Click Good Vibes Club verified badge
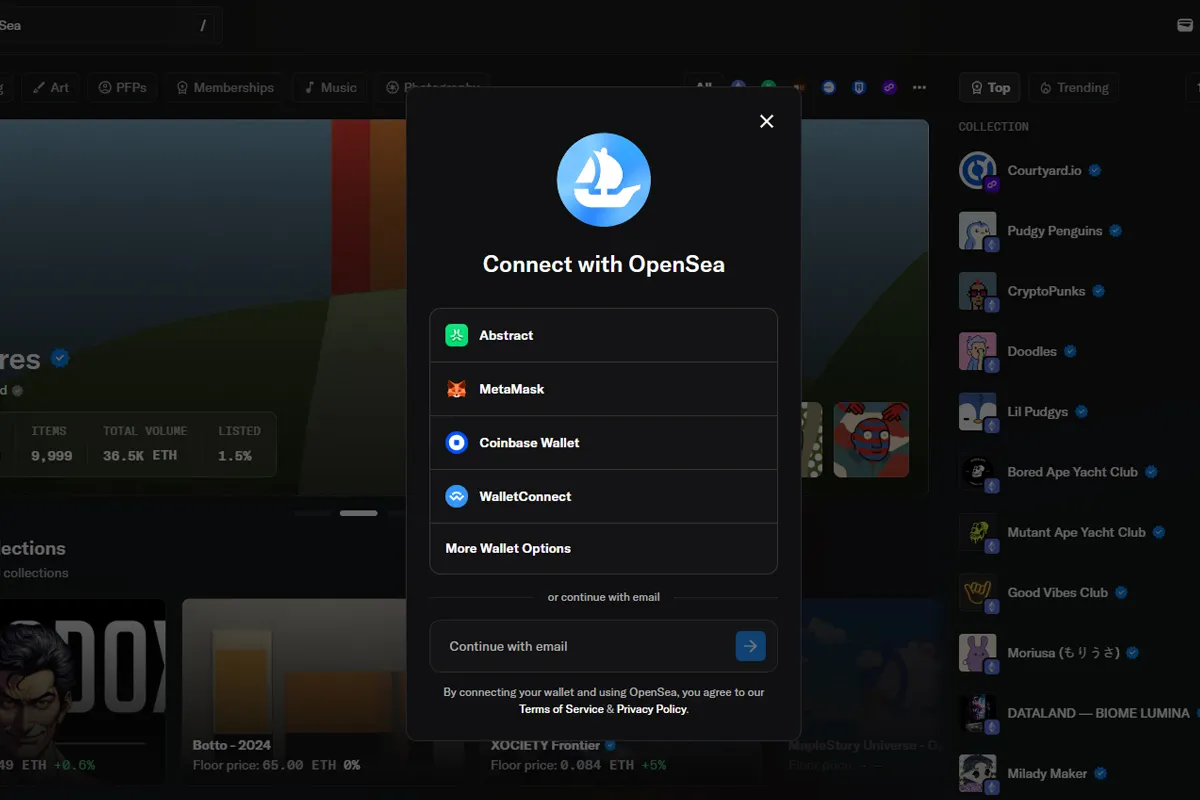Viewport: 1200px width, 800px height. [x=1121, y=593]
